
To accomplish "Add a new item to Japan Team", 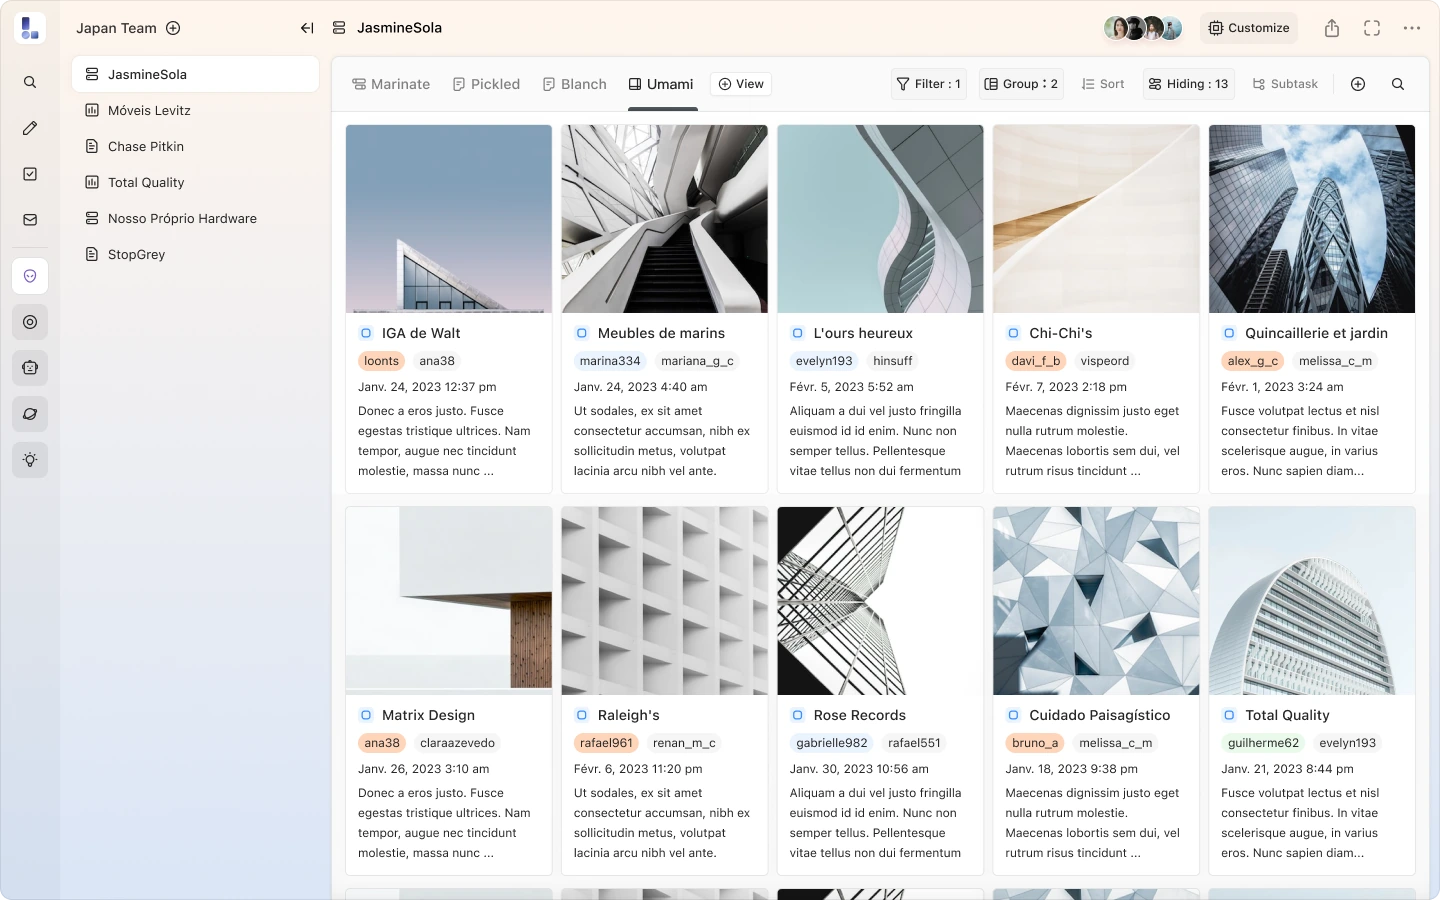I will pyautogui.click(x=173, y=28).
